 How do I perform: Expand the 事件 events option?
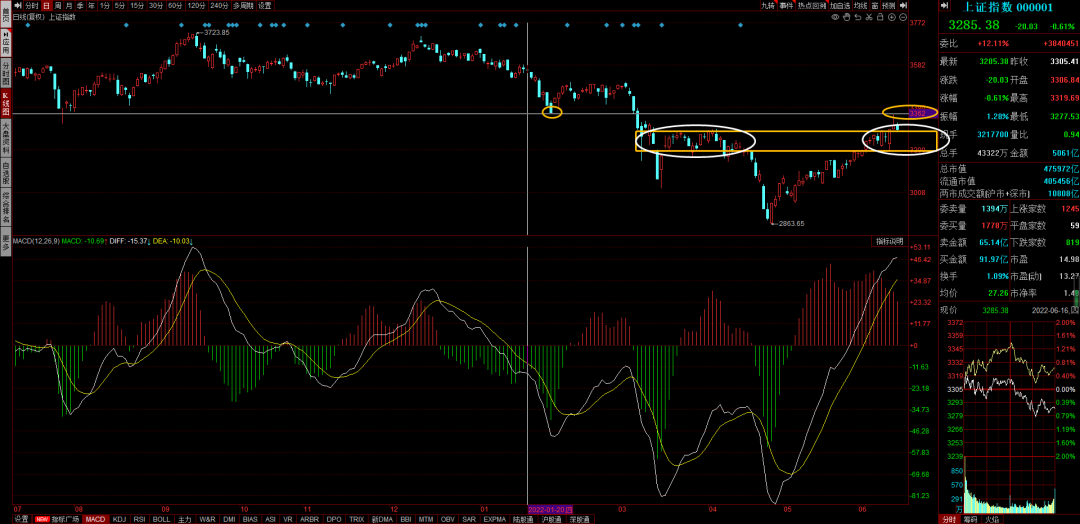coord(786,5)
